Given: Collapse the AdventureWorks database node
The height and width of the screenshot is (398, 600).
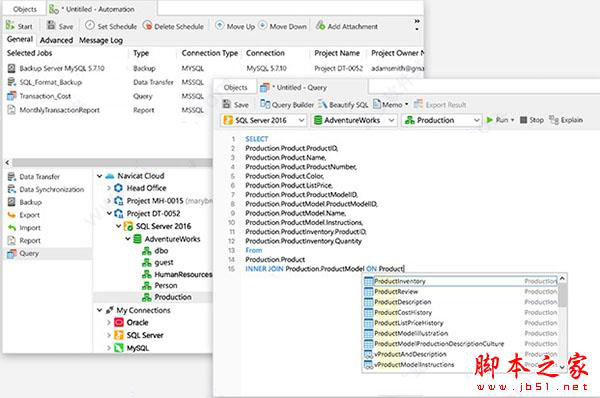Looking at the screenshot, I should (128, 239).
